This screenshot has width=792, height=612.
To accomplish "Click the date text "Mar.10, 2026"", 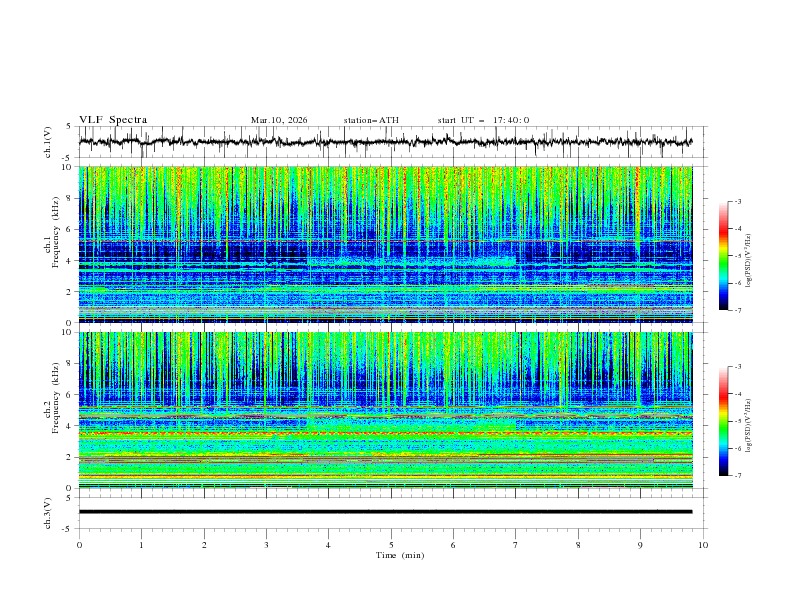I will [x=279, y=120].
